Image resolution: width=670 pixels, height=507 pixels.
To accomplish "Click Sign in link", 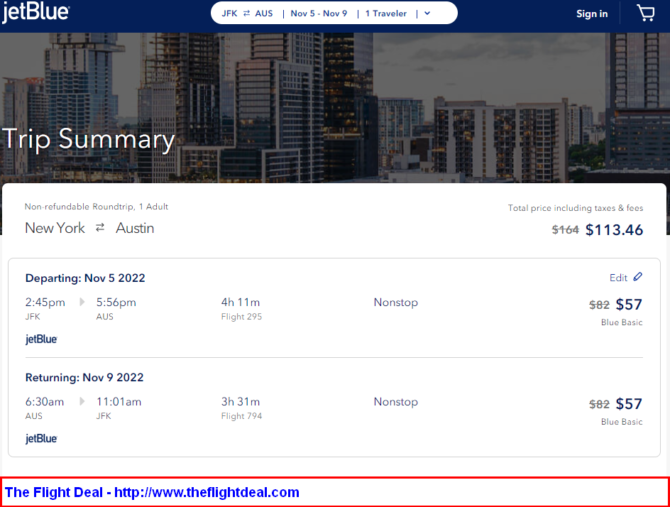I will pos(592,14).
